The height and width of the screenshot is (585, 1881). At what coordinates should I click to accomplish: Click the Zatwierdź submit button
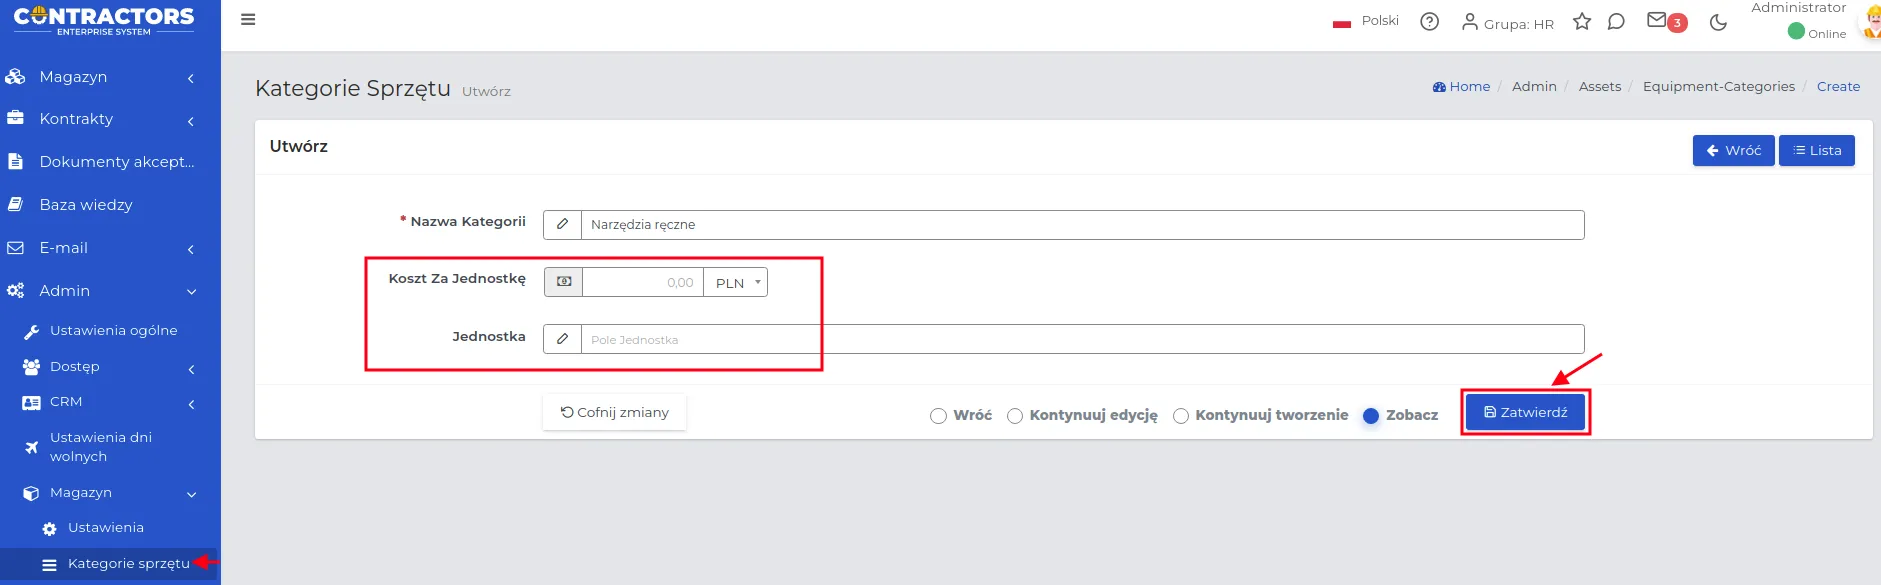1525,412
